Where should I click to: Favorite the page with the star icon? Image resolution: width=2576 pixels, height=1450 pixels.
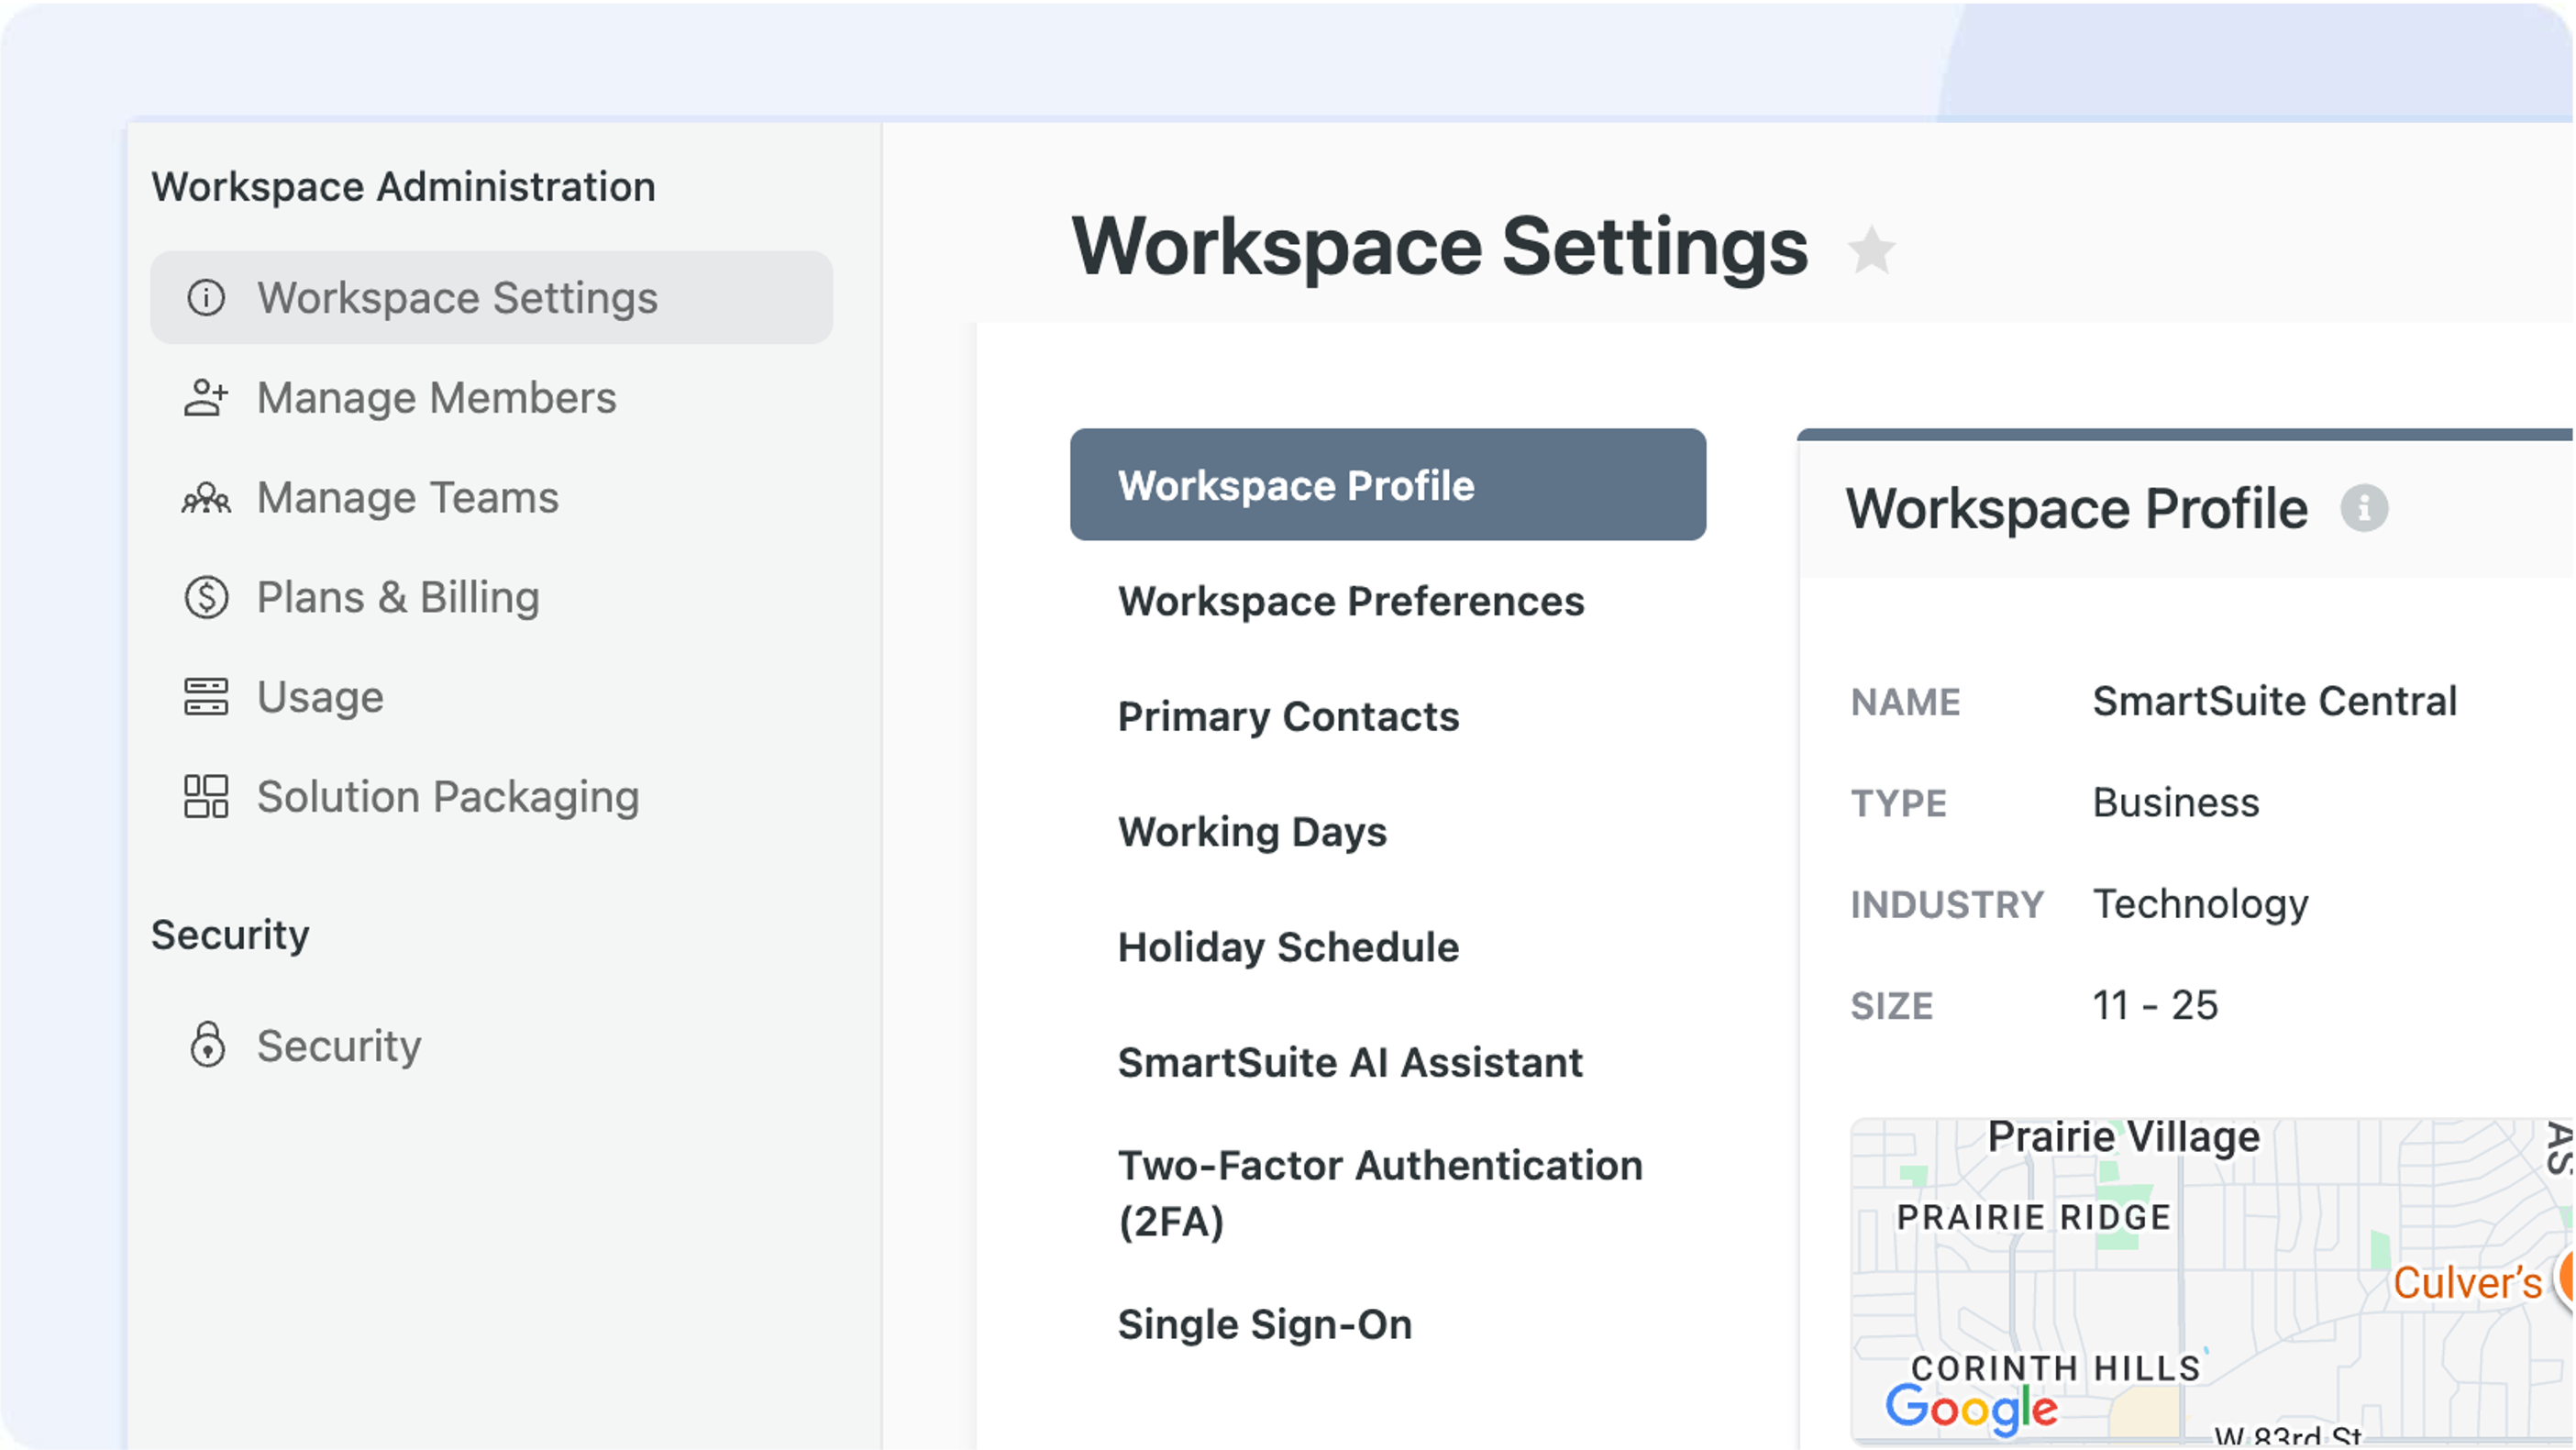1871,250
